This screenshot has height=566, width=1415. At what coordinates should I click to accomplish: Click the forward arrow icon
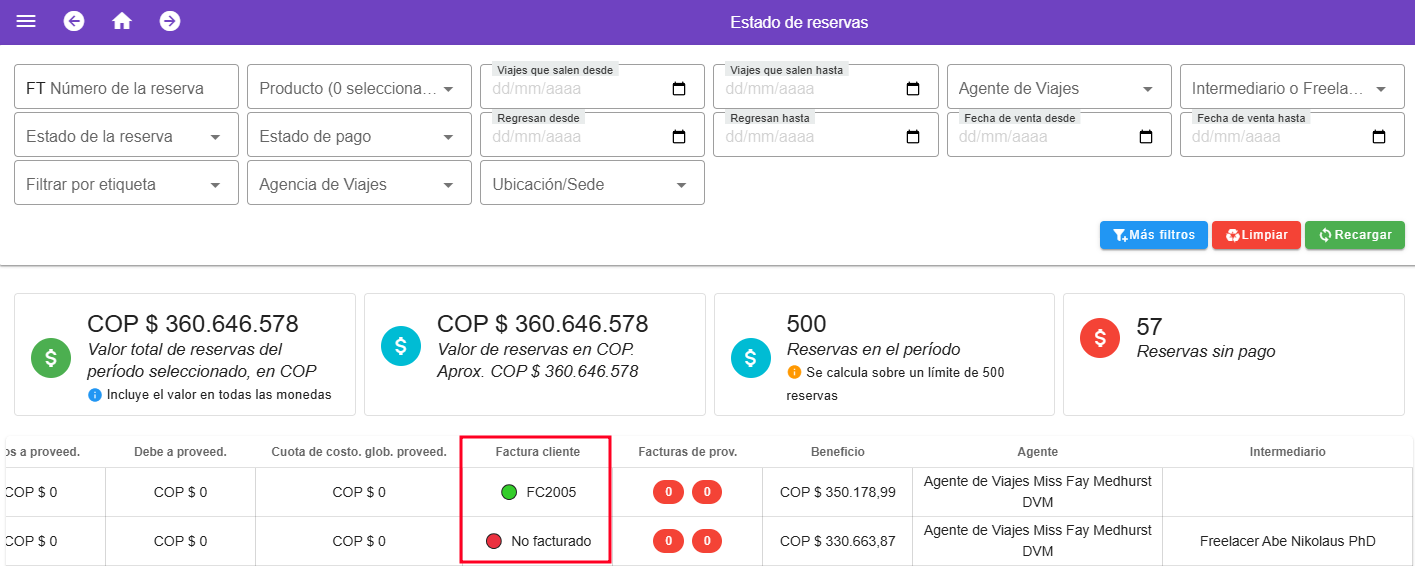point(170,22)
